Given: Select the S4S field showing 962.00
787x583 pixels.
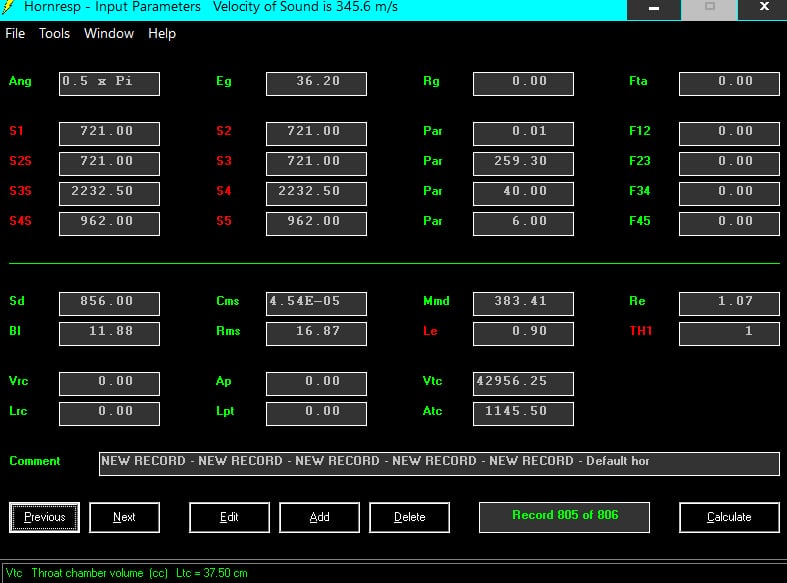Looking at the screenshot, I should click(109, 224).
